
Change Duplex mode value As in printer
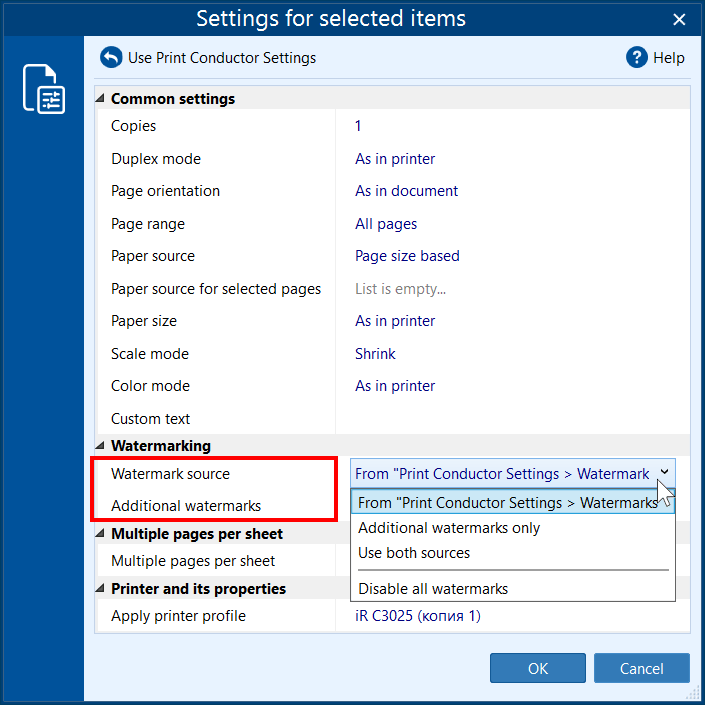(395, 159)
